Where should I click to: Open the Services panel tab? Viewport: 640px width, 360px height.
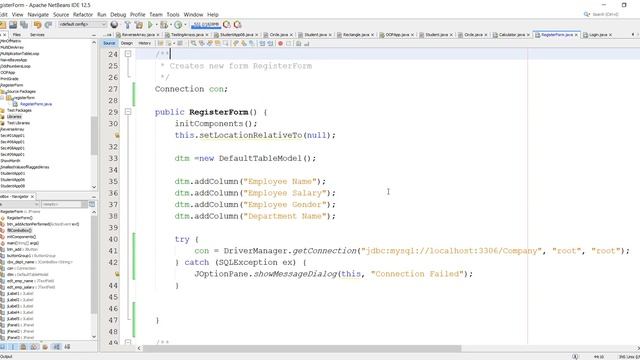(x=37, y=35)
